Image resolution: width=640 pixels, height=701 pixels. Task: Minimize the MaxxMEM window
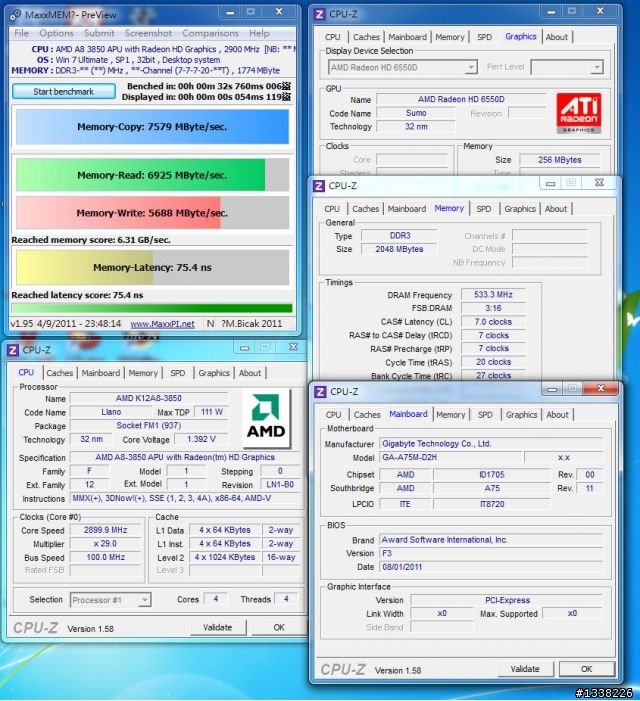click(x=230, y=12)
